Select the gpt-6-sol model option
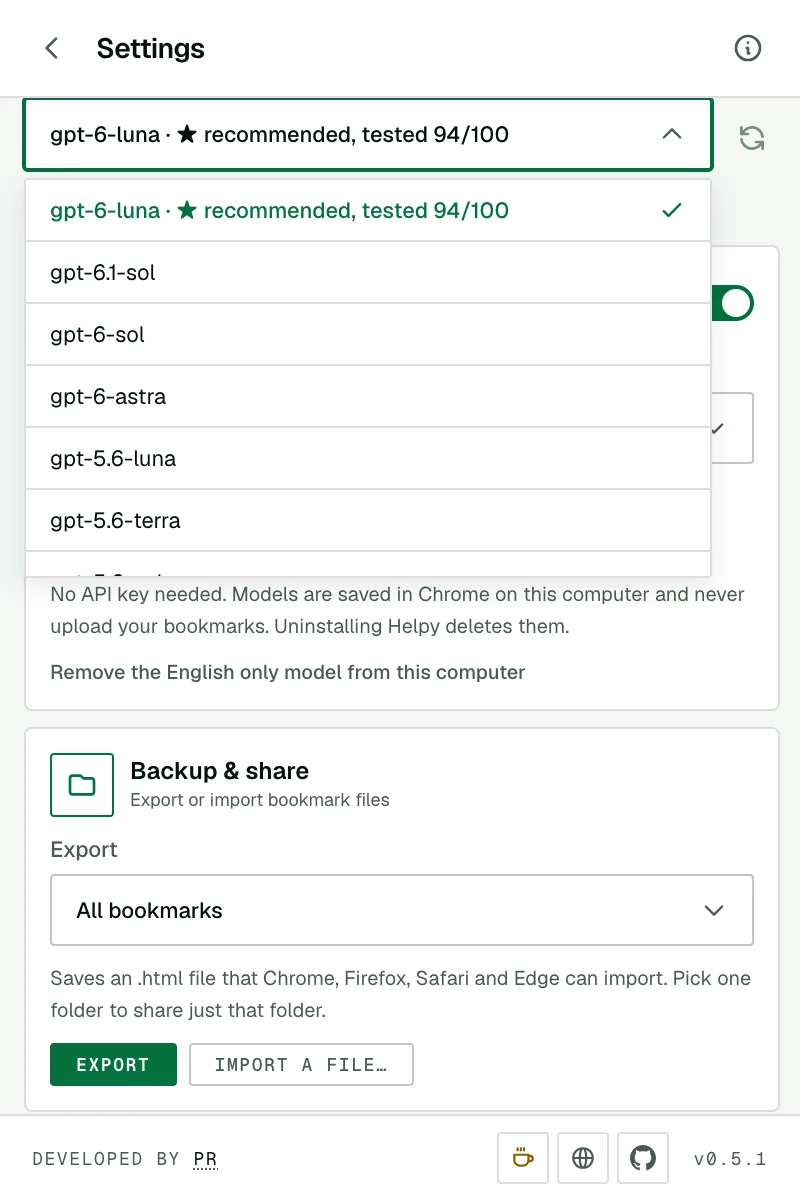800x1200 pixels. [x=368, y=334]
